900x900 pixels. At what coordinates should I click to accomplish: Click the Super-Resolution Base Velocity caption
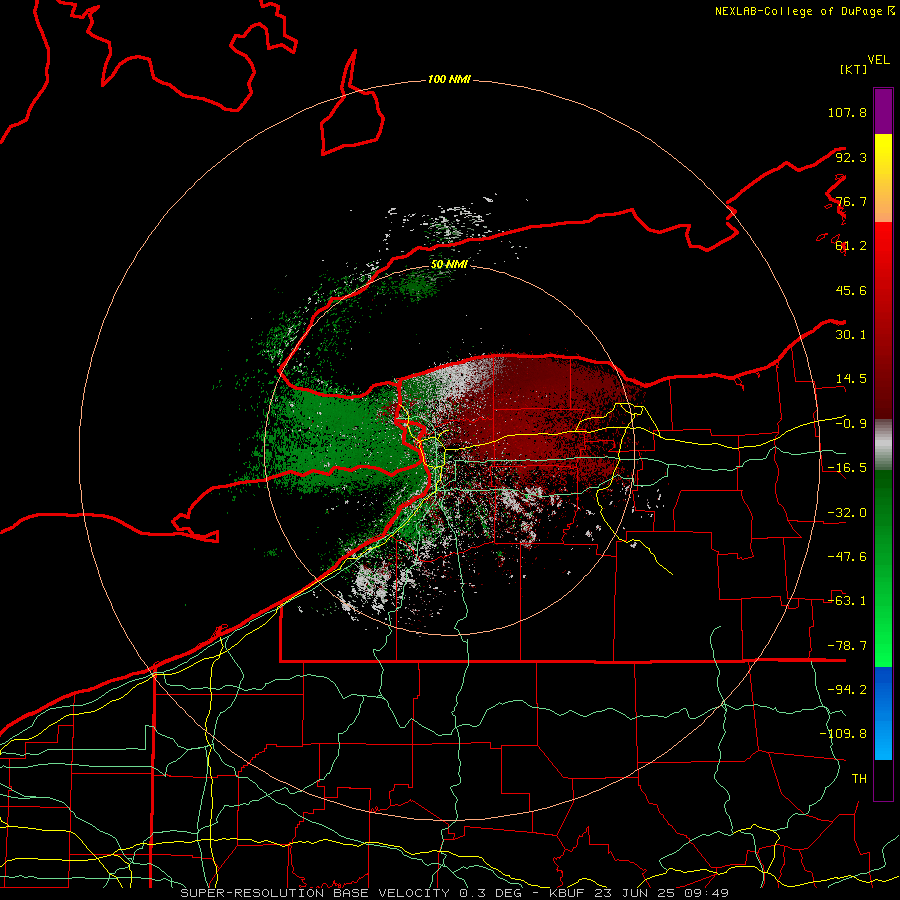click(x=455, y=893)
